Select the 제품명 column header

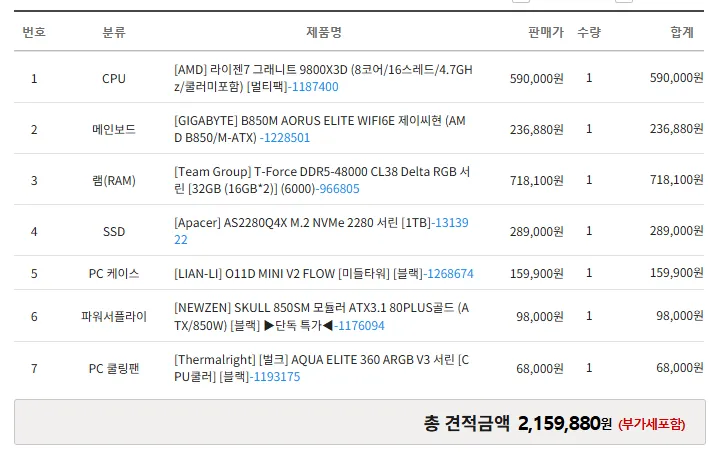click(324, 33)
